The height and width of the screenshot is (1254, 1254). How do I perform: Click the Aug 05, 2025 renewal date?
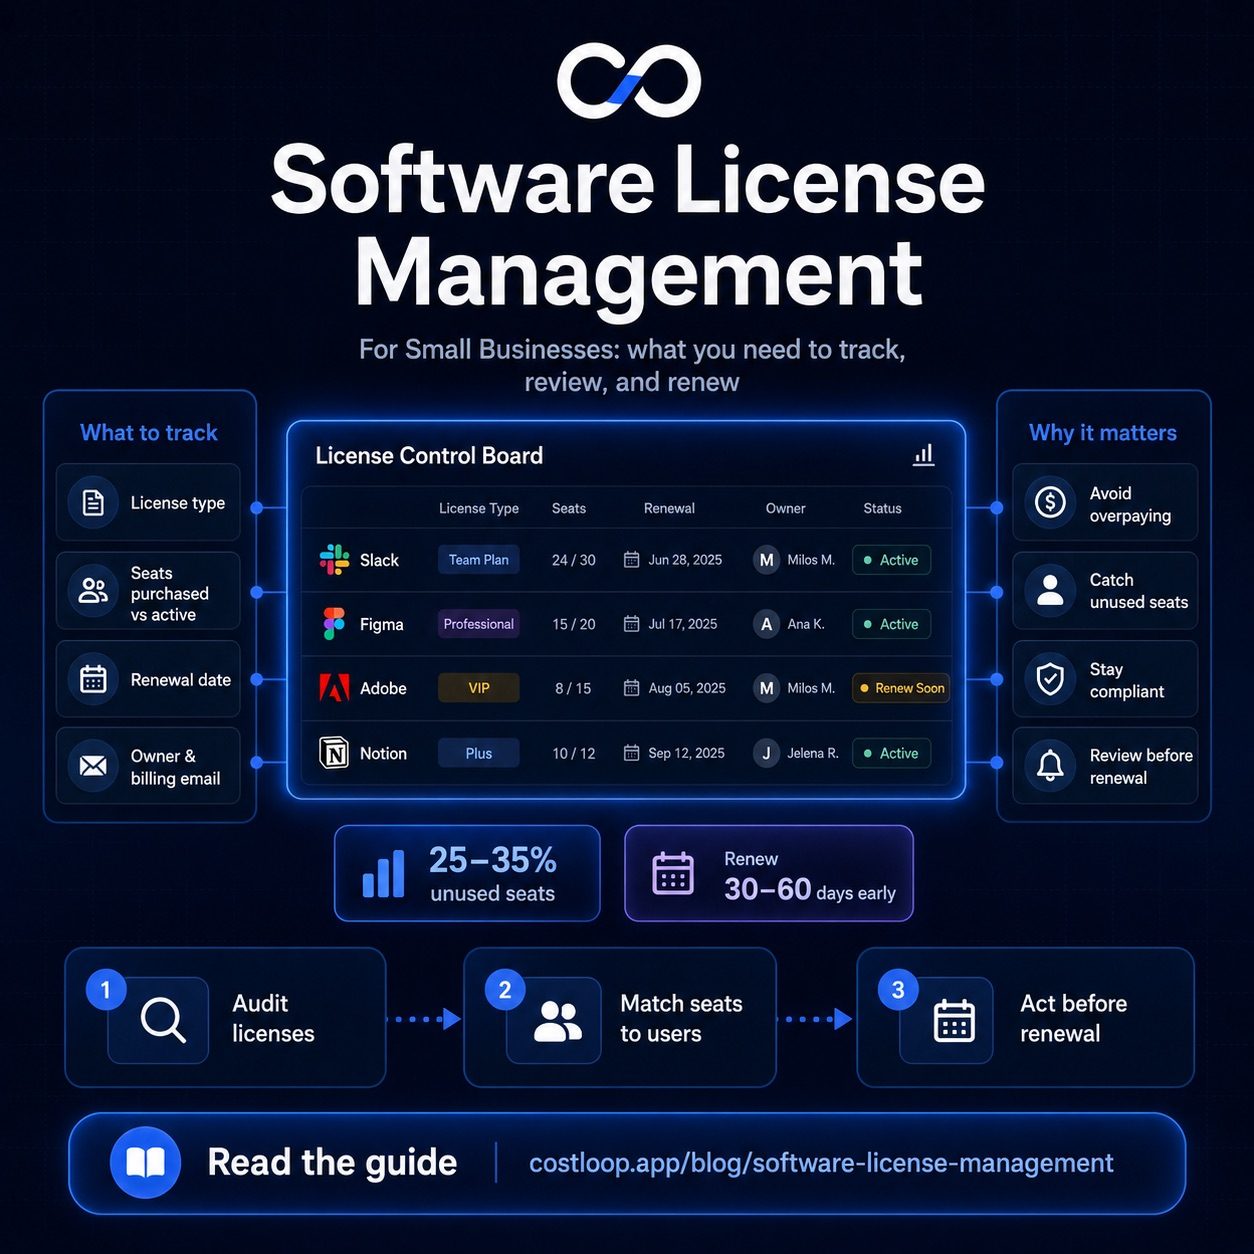point(687,688)
